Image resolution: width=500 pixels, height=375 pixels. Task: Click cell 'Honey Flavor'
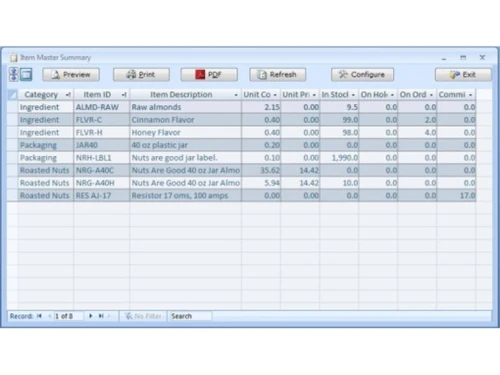(x=185, y=133)
